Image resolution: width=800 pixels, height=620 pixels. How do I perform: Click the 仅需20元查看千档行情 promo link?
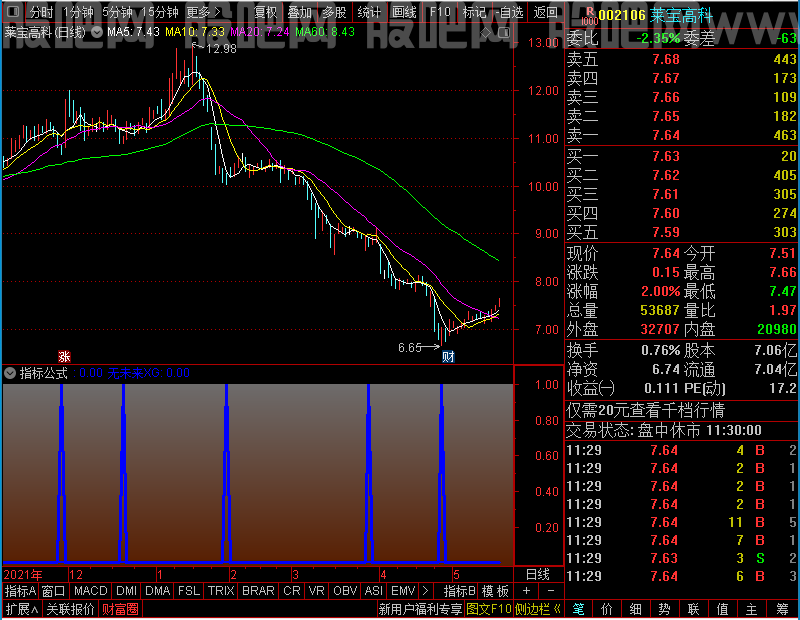click(x=645, y=410)
